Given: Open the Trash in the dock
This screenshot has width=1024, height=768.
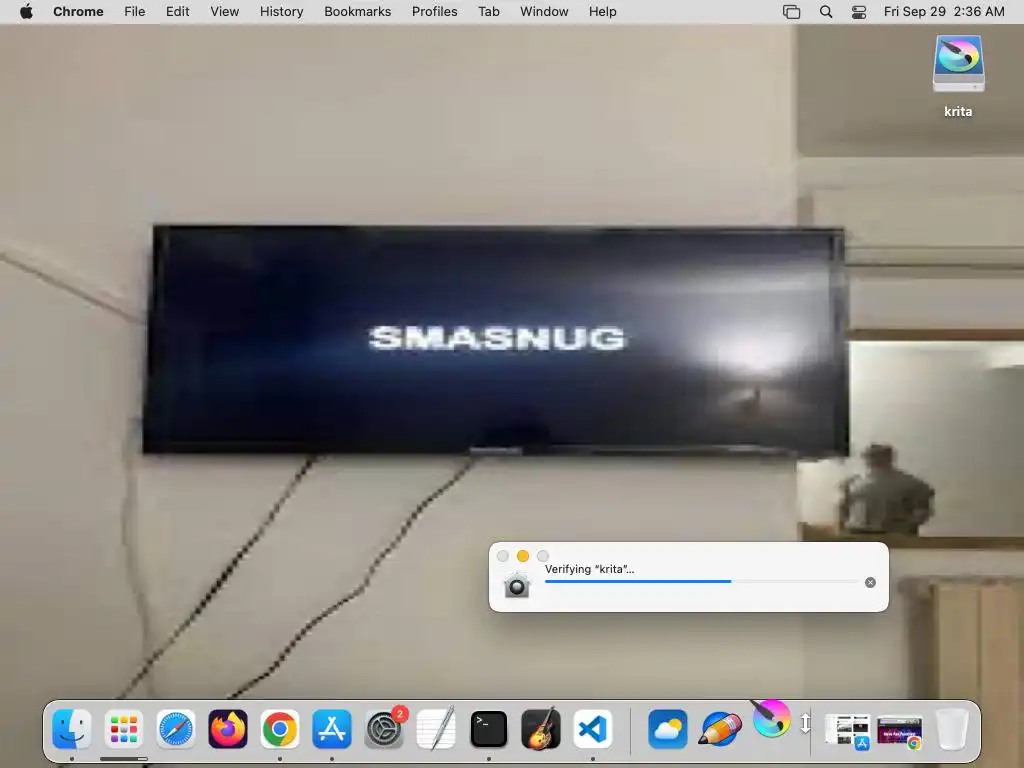Looking at the screenshot, I should click(x=952, y=729).
